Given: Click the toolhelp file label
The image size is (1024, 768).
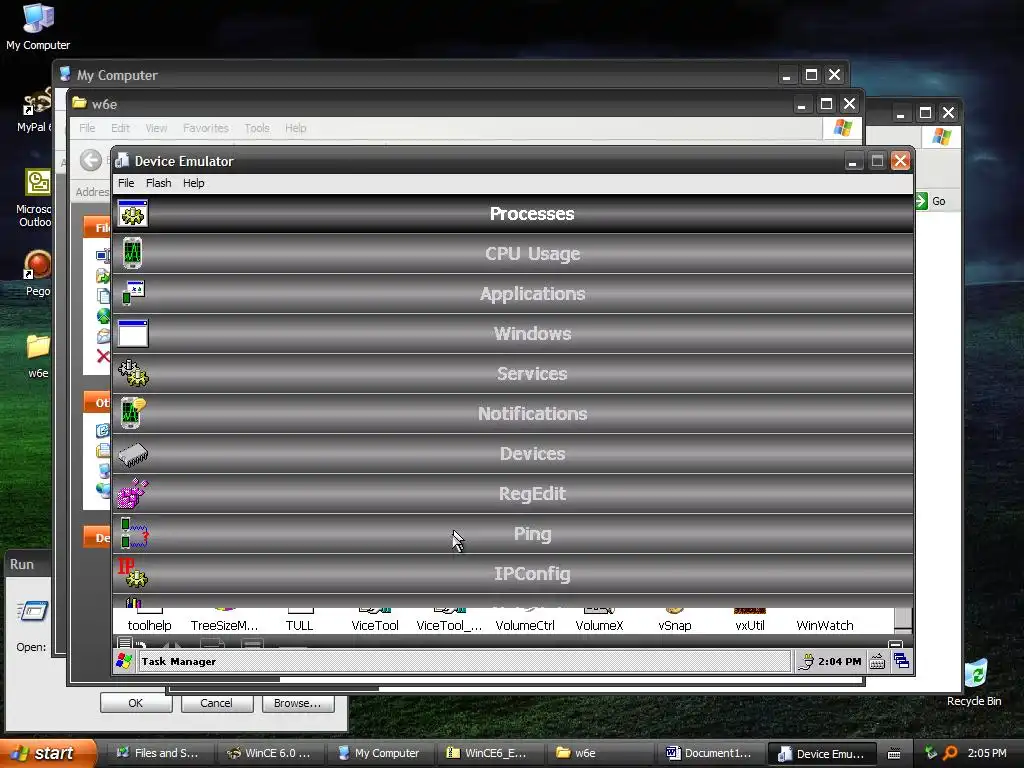Looking at the screenshot, I should coord(150,625).
